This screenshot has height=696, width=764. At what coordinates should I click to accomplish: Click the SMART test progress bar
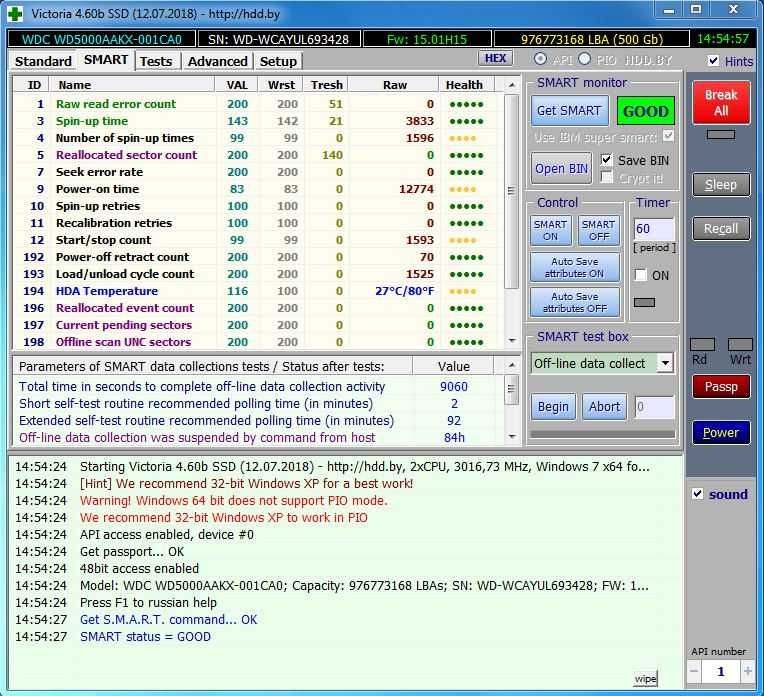pyautogui.click(x=603, y=434)
